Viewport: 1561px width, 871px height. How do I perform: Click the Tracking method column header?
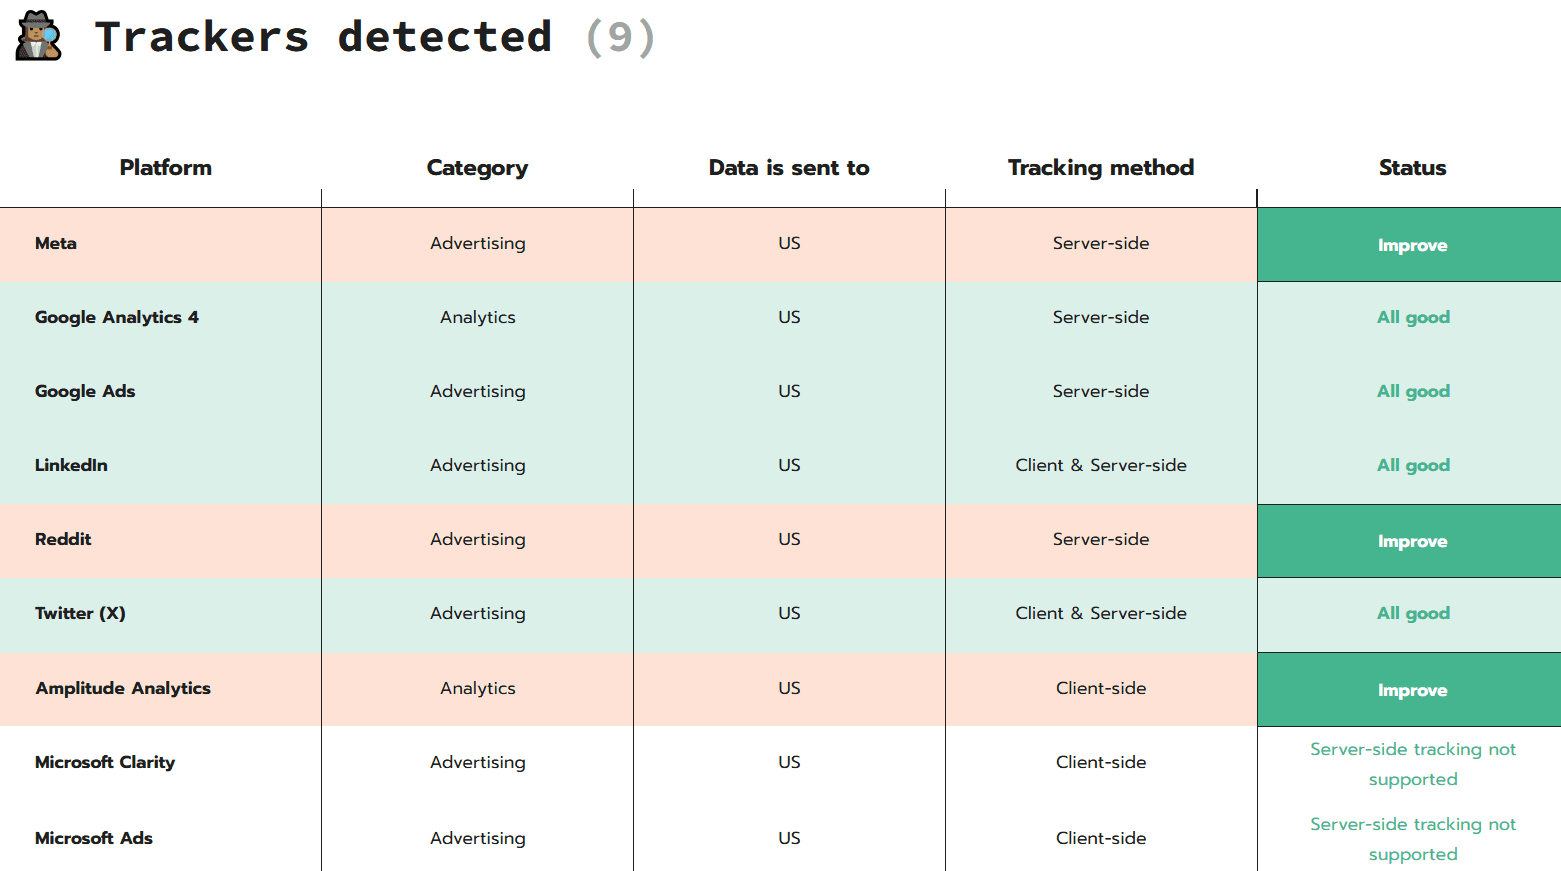click(x=1100, y=167)
